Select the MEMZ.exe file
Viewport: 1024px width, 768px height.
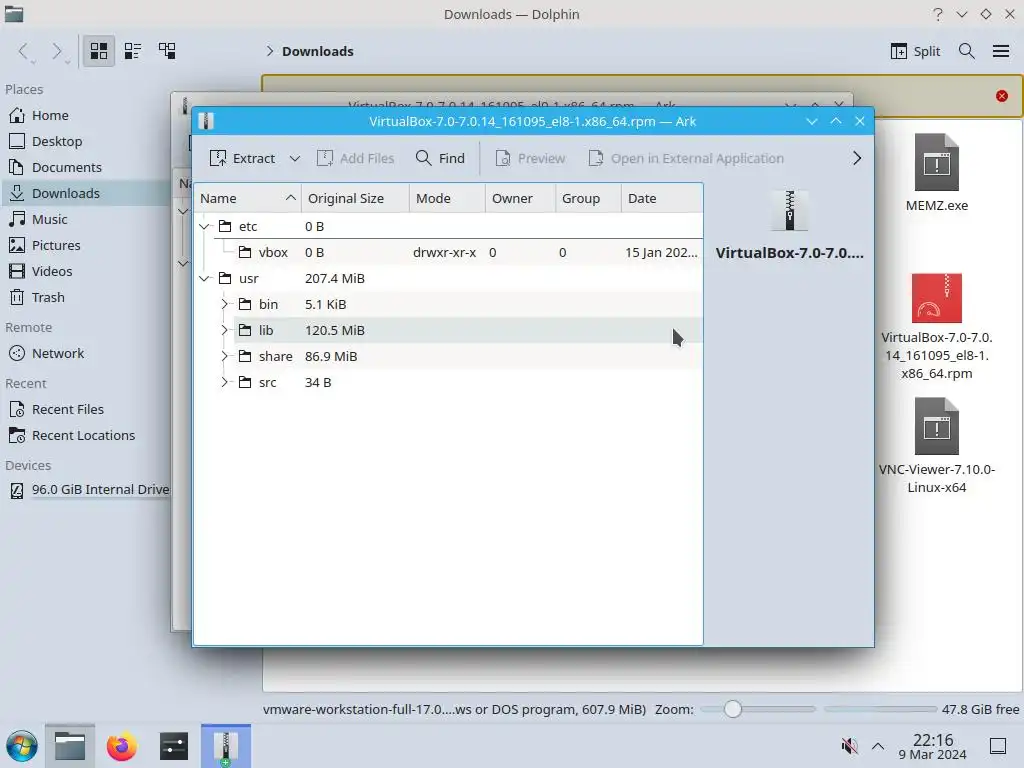coord(936,173)
